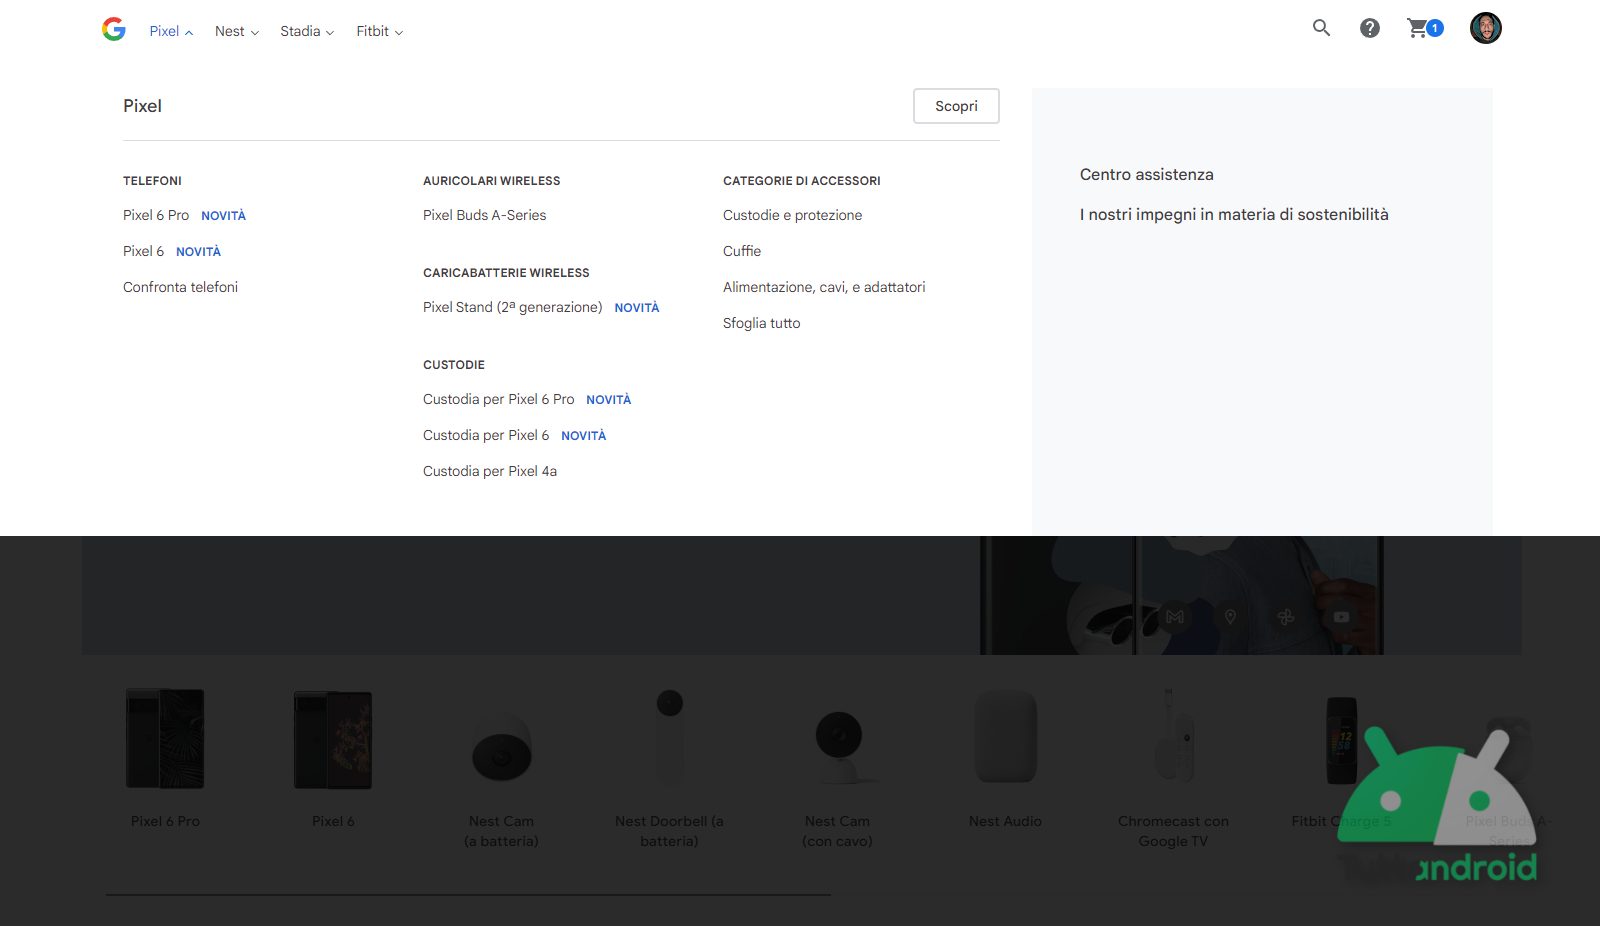This screenshot has height=926, width=1600.
Task: Click the CATEGORIE DI ACCESSORI heading
Action: (801, 181)
